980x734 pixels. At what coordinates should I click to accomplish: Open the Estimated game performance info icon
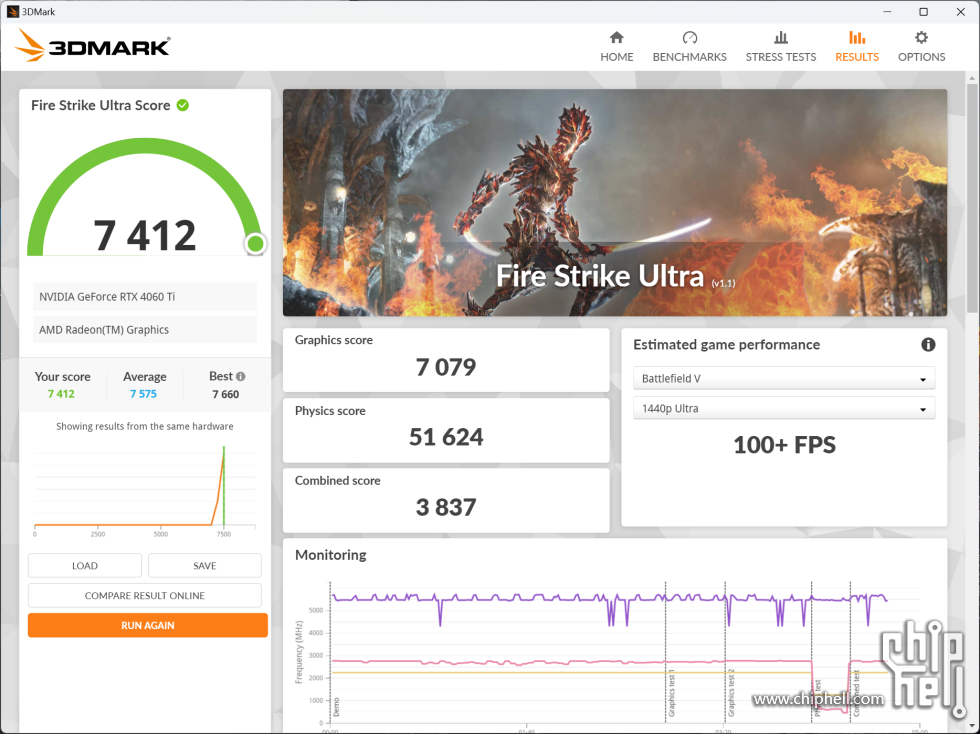928,344
